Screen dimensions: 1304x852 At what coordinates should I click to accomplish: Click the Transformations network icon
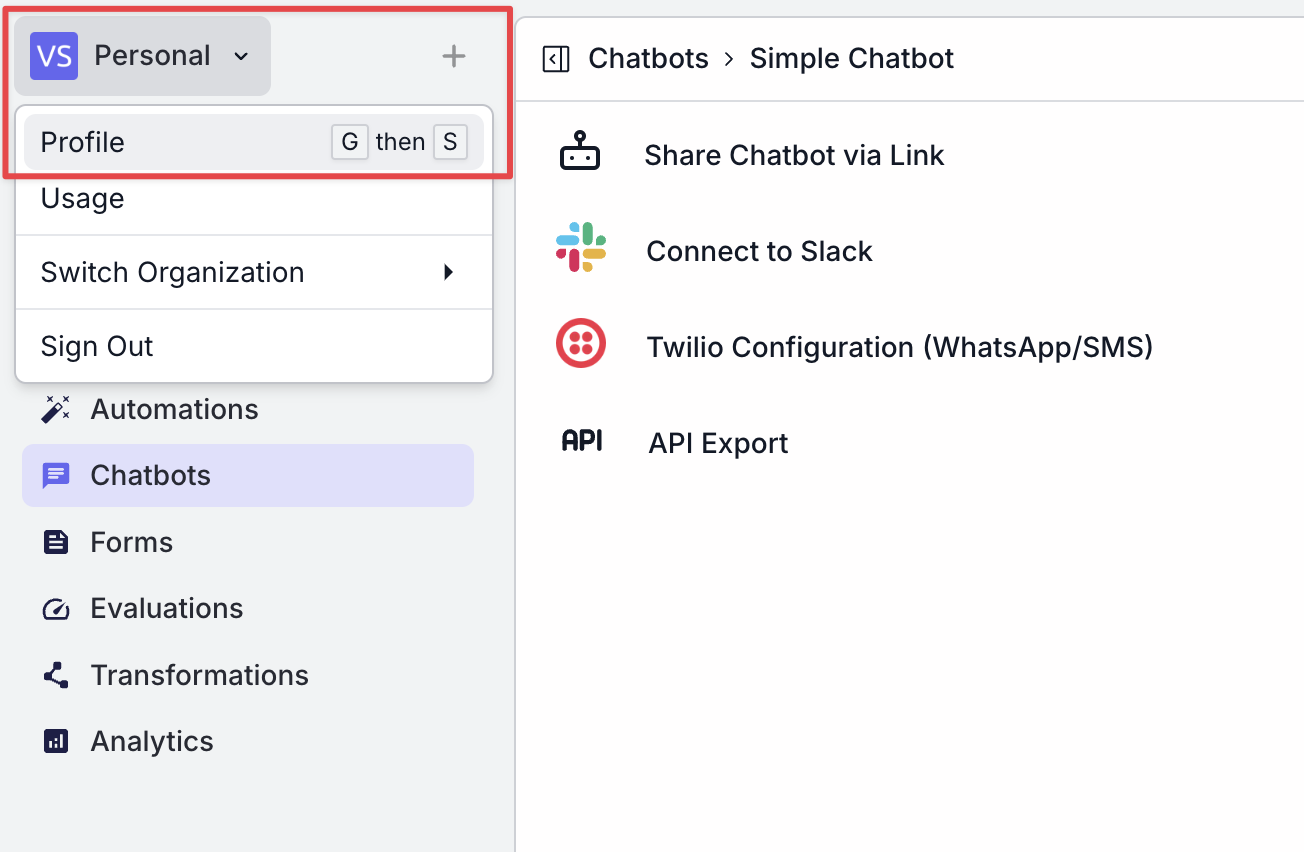[55, 675]
